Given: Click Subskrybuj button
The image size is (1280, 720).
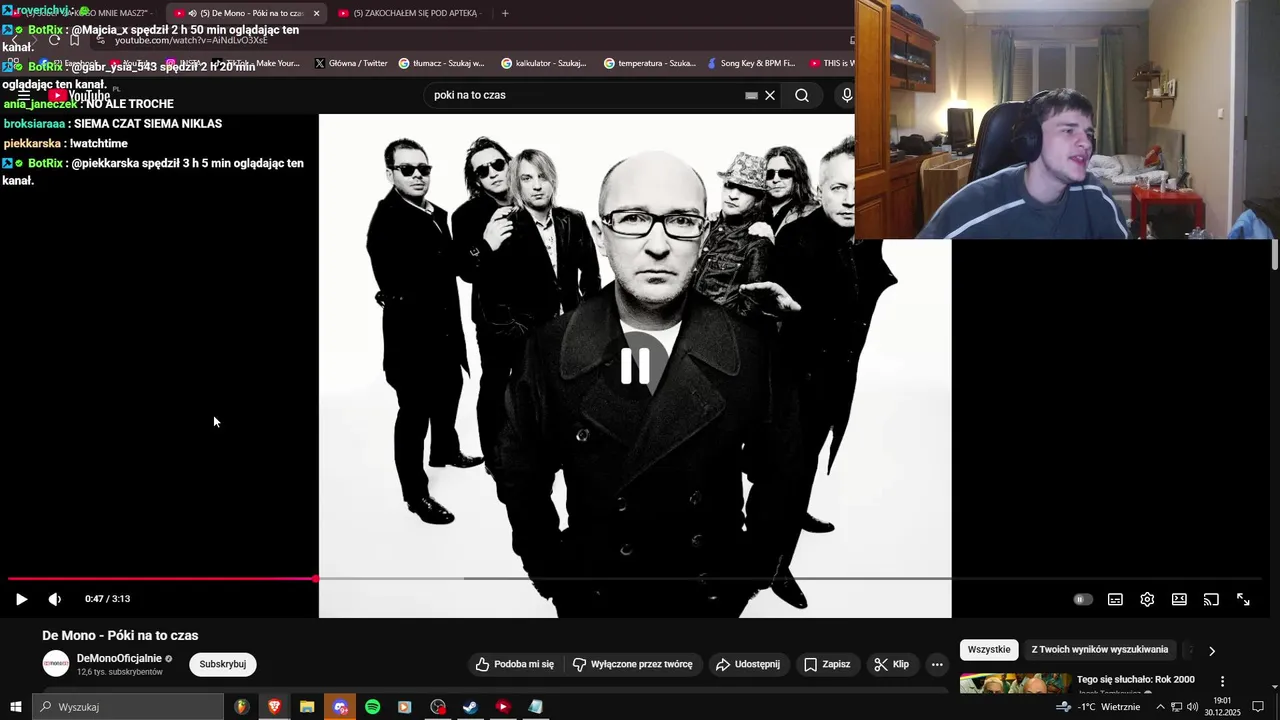Looking at the screenshot, I should (x=223, y=664).
